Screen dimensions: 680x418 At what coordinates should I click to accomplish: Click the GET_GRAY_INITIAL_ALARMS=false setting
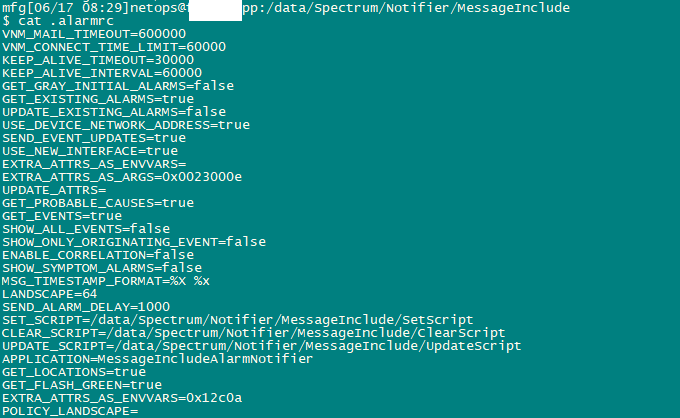(118, 86)
